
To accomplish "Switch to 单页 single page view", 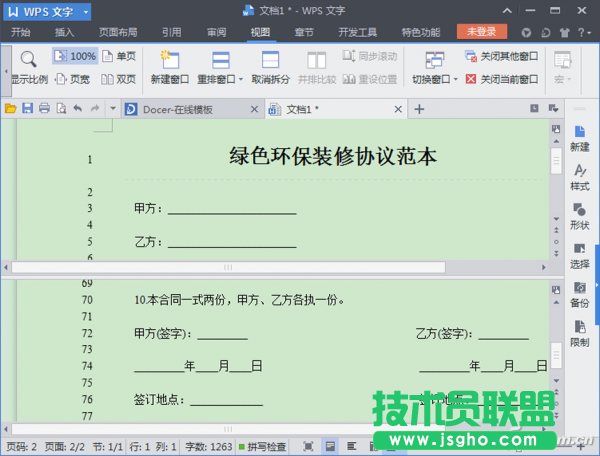I will click(119, 57).
